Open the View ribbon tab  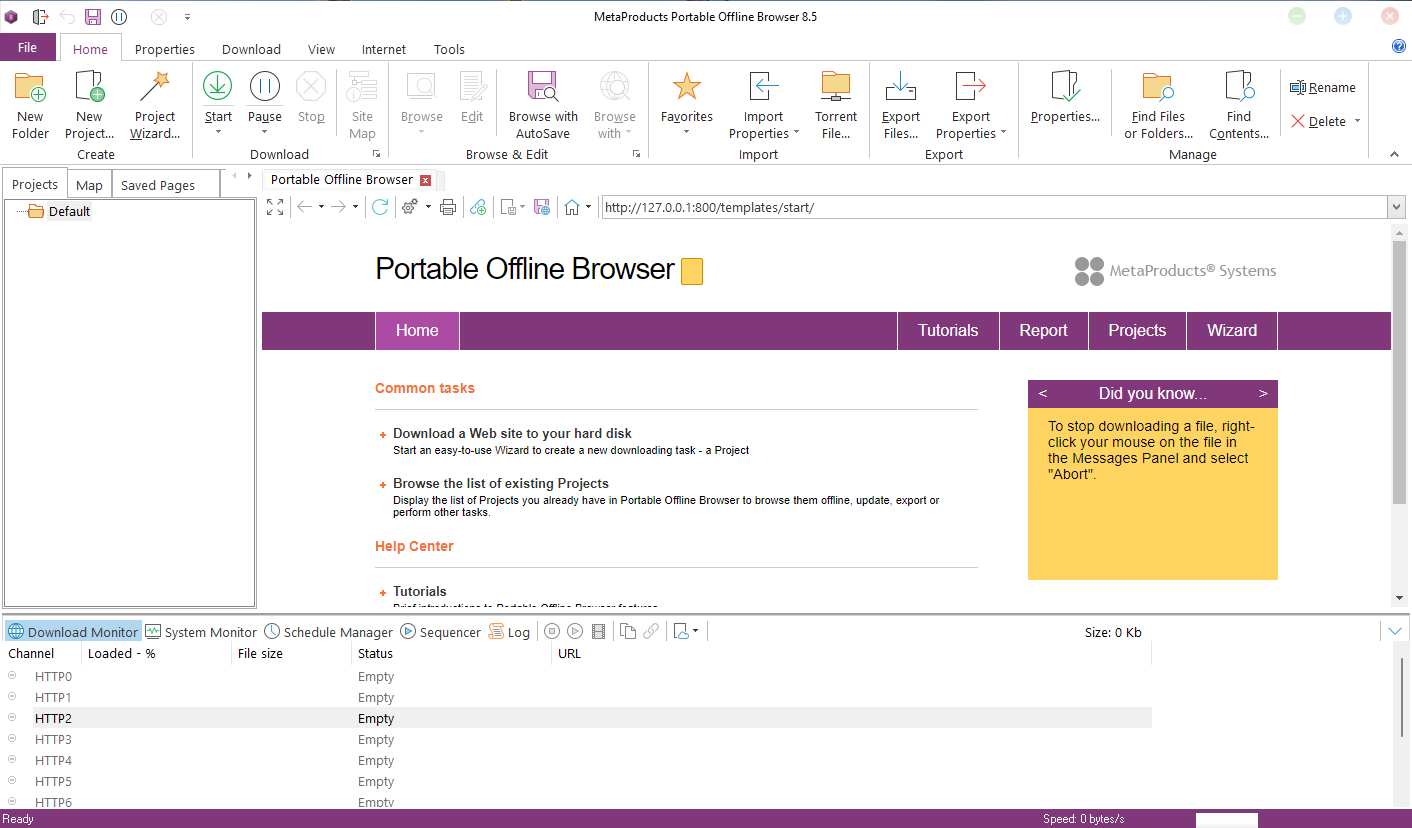pos(322,49)
